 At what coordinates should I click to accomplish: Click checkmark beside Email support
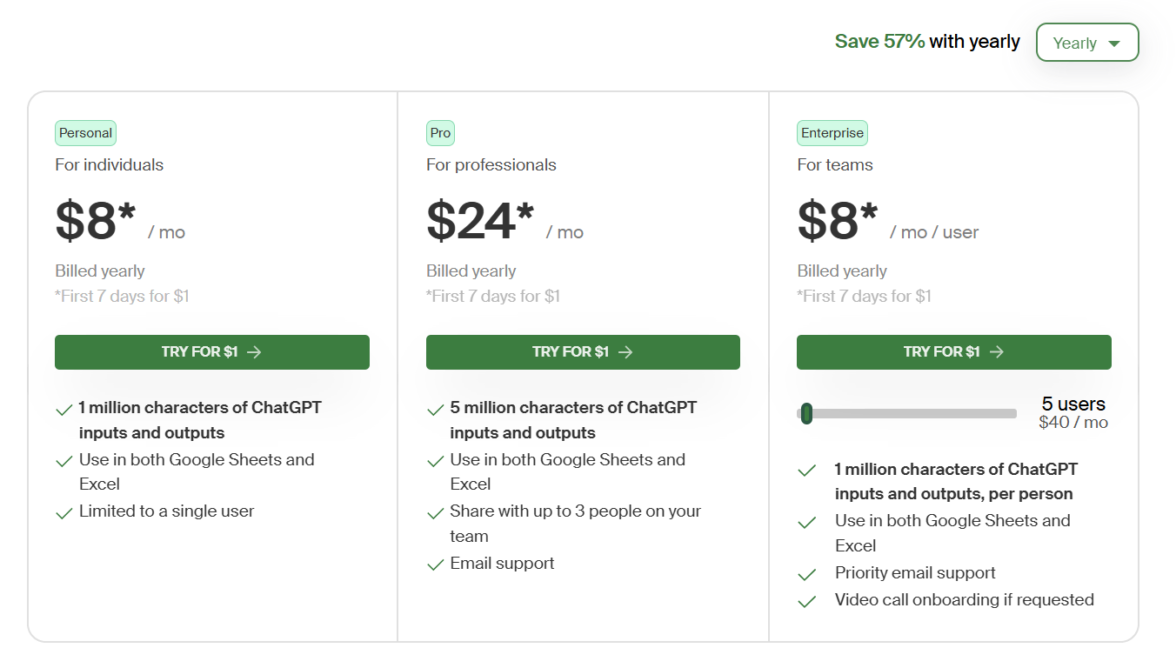click(435, 565)
